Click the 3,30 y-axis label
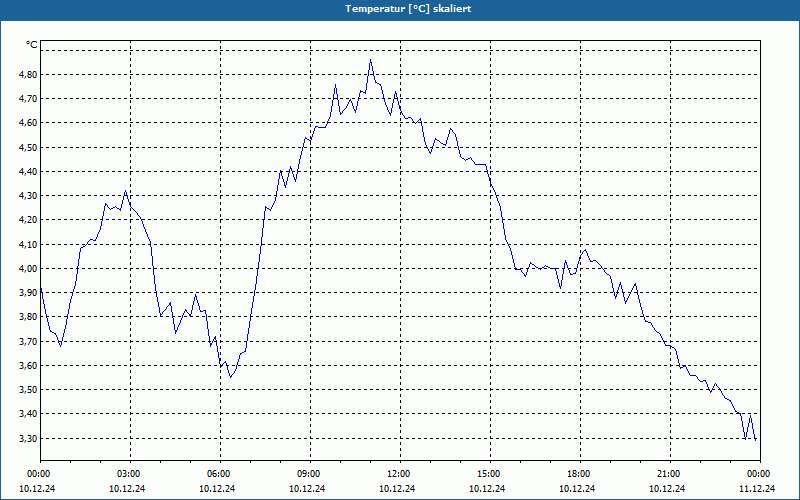Viewport: 800px width, 500px height. [29, 438]
